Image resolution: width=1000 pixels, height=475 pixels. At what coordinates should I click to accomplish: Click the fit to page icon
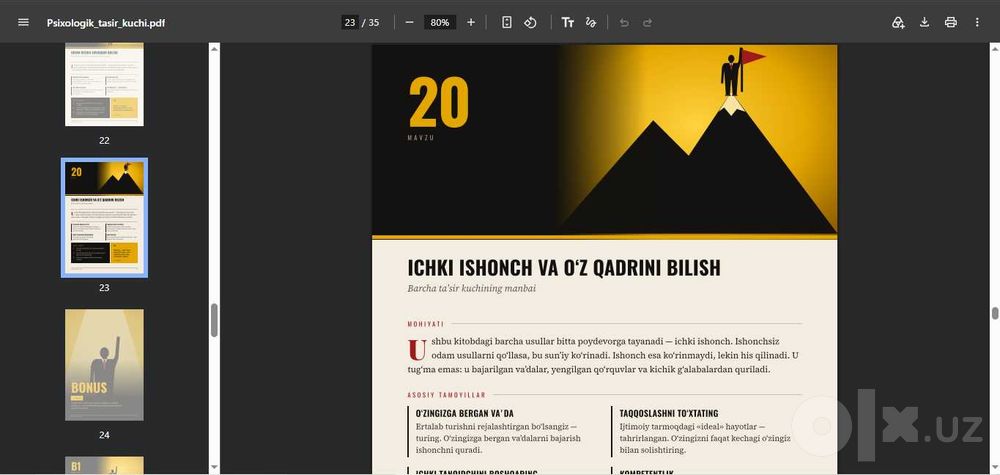pyautogui.click(x=506, y=22)
